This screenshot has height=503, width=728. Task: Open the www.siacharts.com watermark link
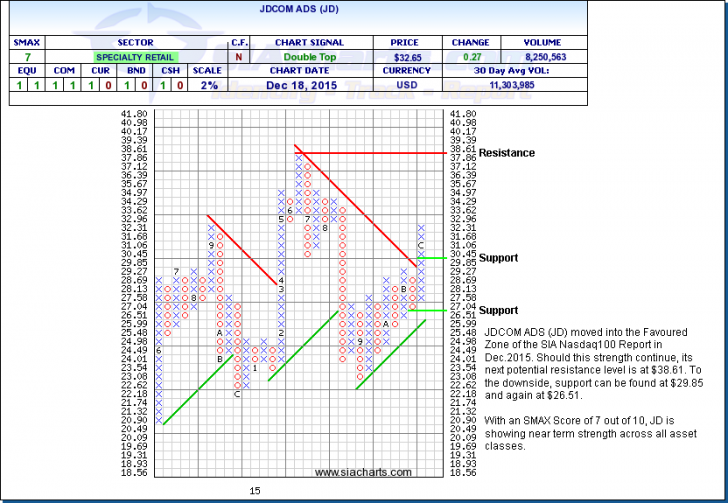point(361,472)
